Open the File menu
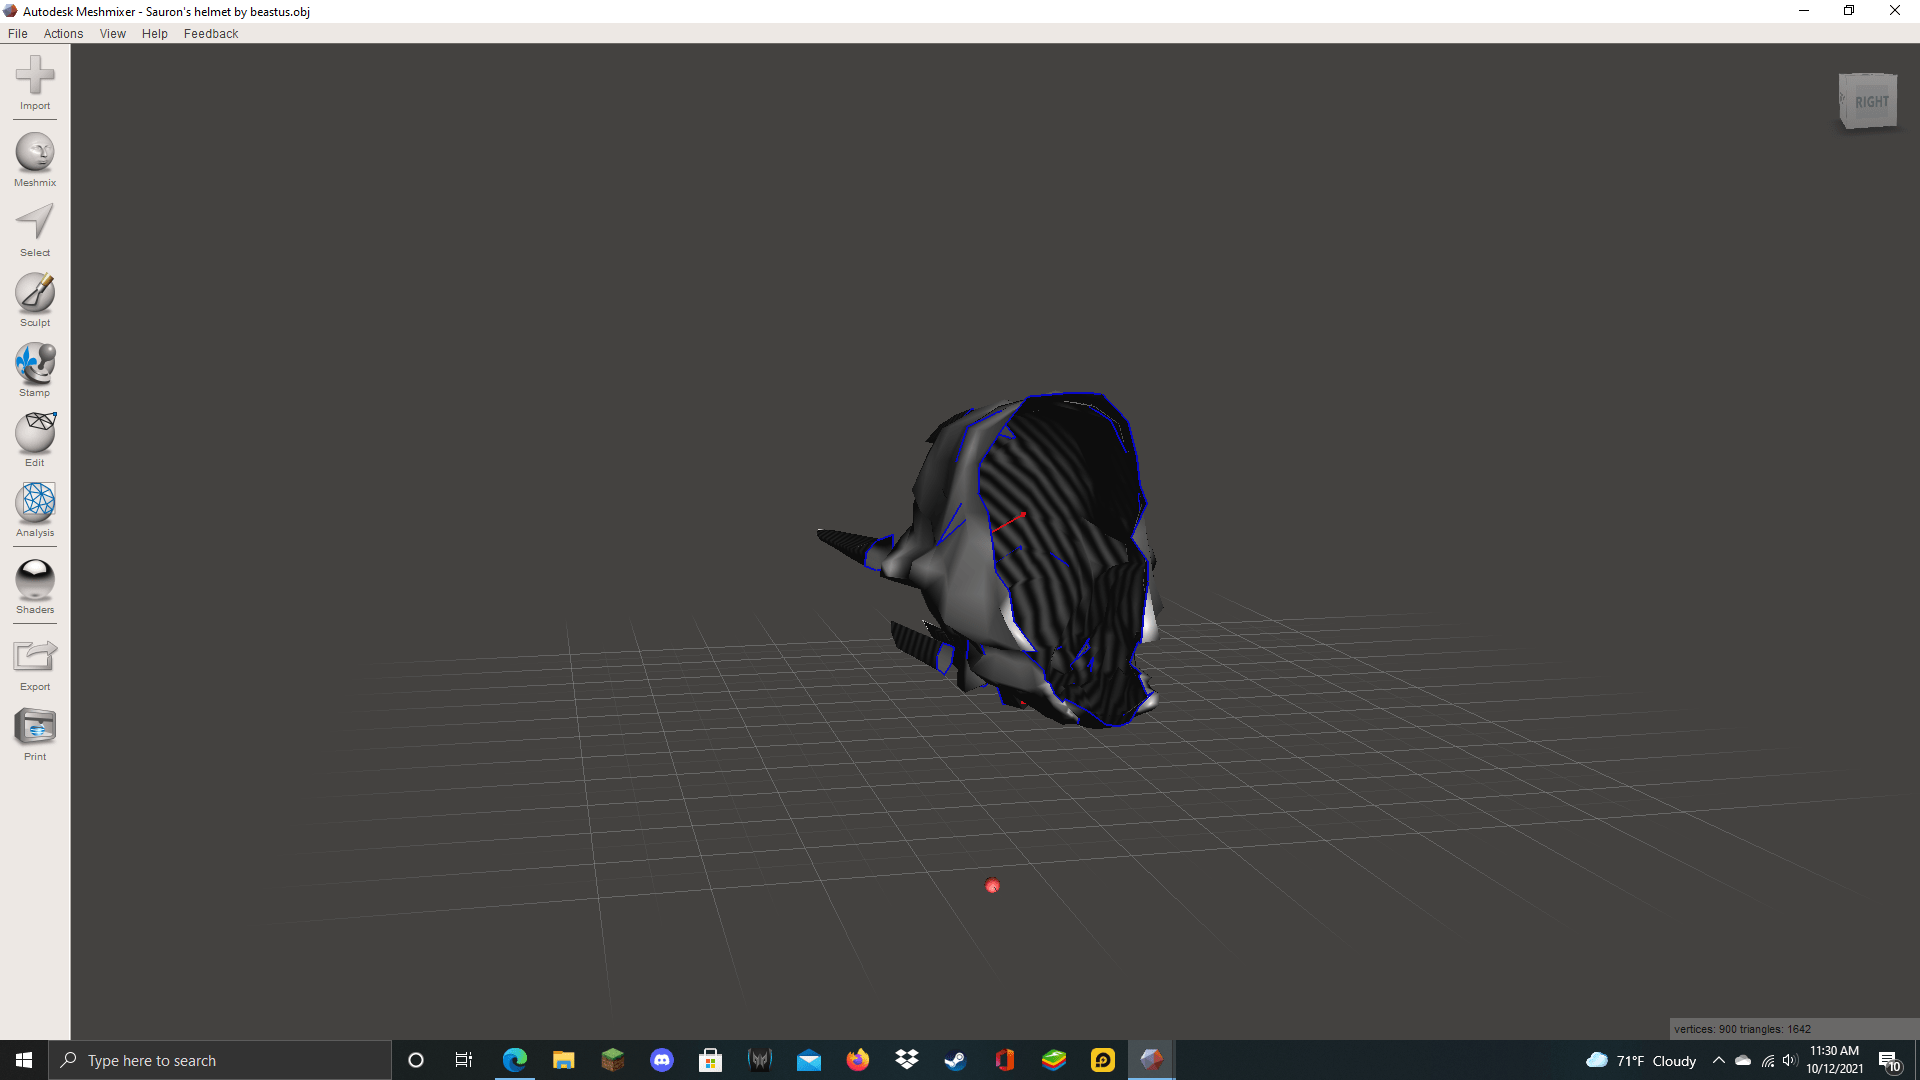This screenshot has width=1920, height=1080. coord(17,33)
